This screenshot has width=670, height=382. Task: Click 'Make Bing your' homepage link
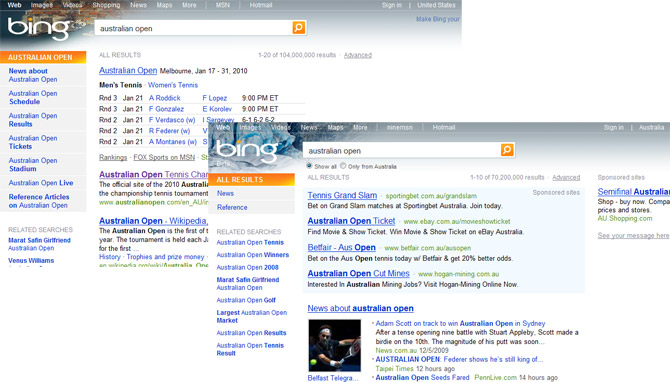click(x=438, y=19)
